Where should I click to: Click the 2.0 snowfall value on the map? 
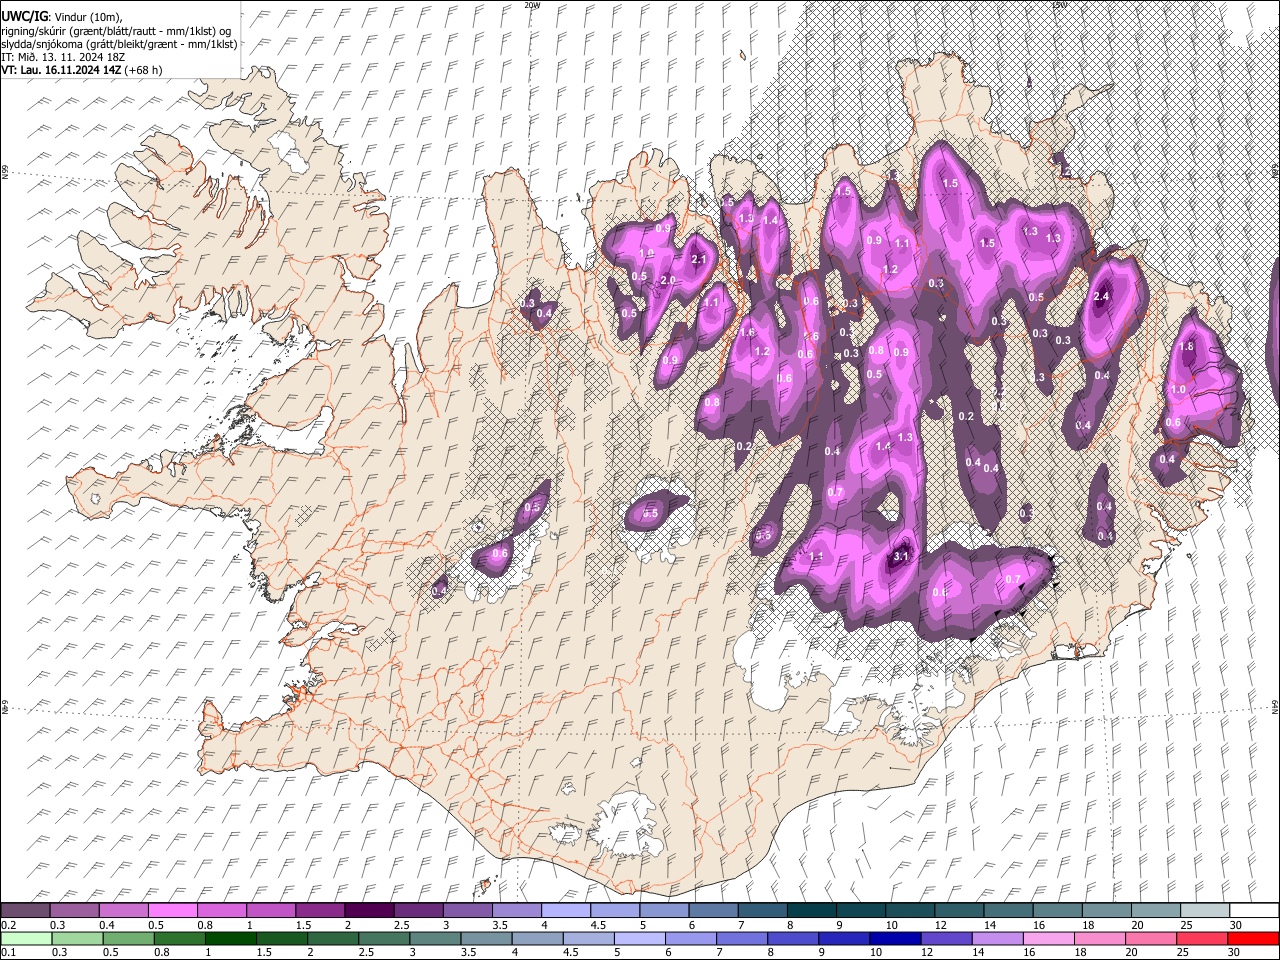click(x=668, y=281)
